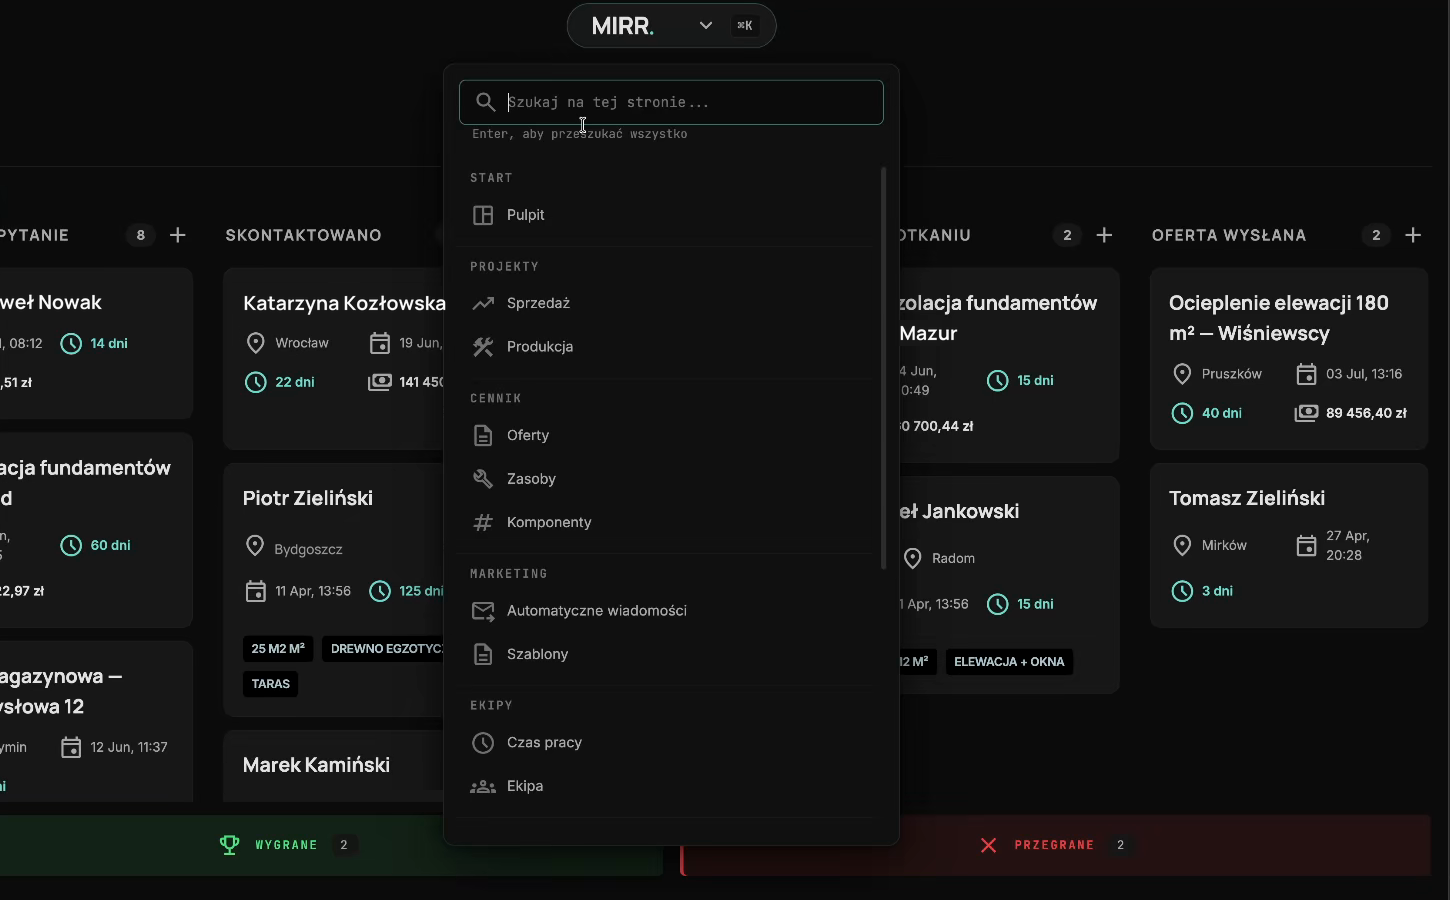Open Automatyczne wiadomości
1450x900 pixels.
click(665, 611)
